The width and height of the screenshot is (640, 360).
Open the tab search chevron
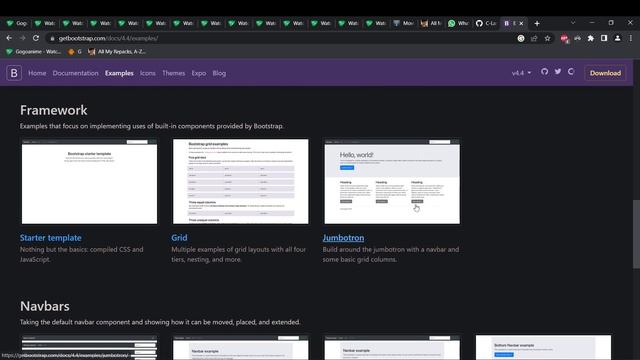point(573,23)
